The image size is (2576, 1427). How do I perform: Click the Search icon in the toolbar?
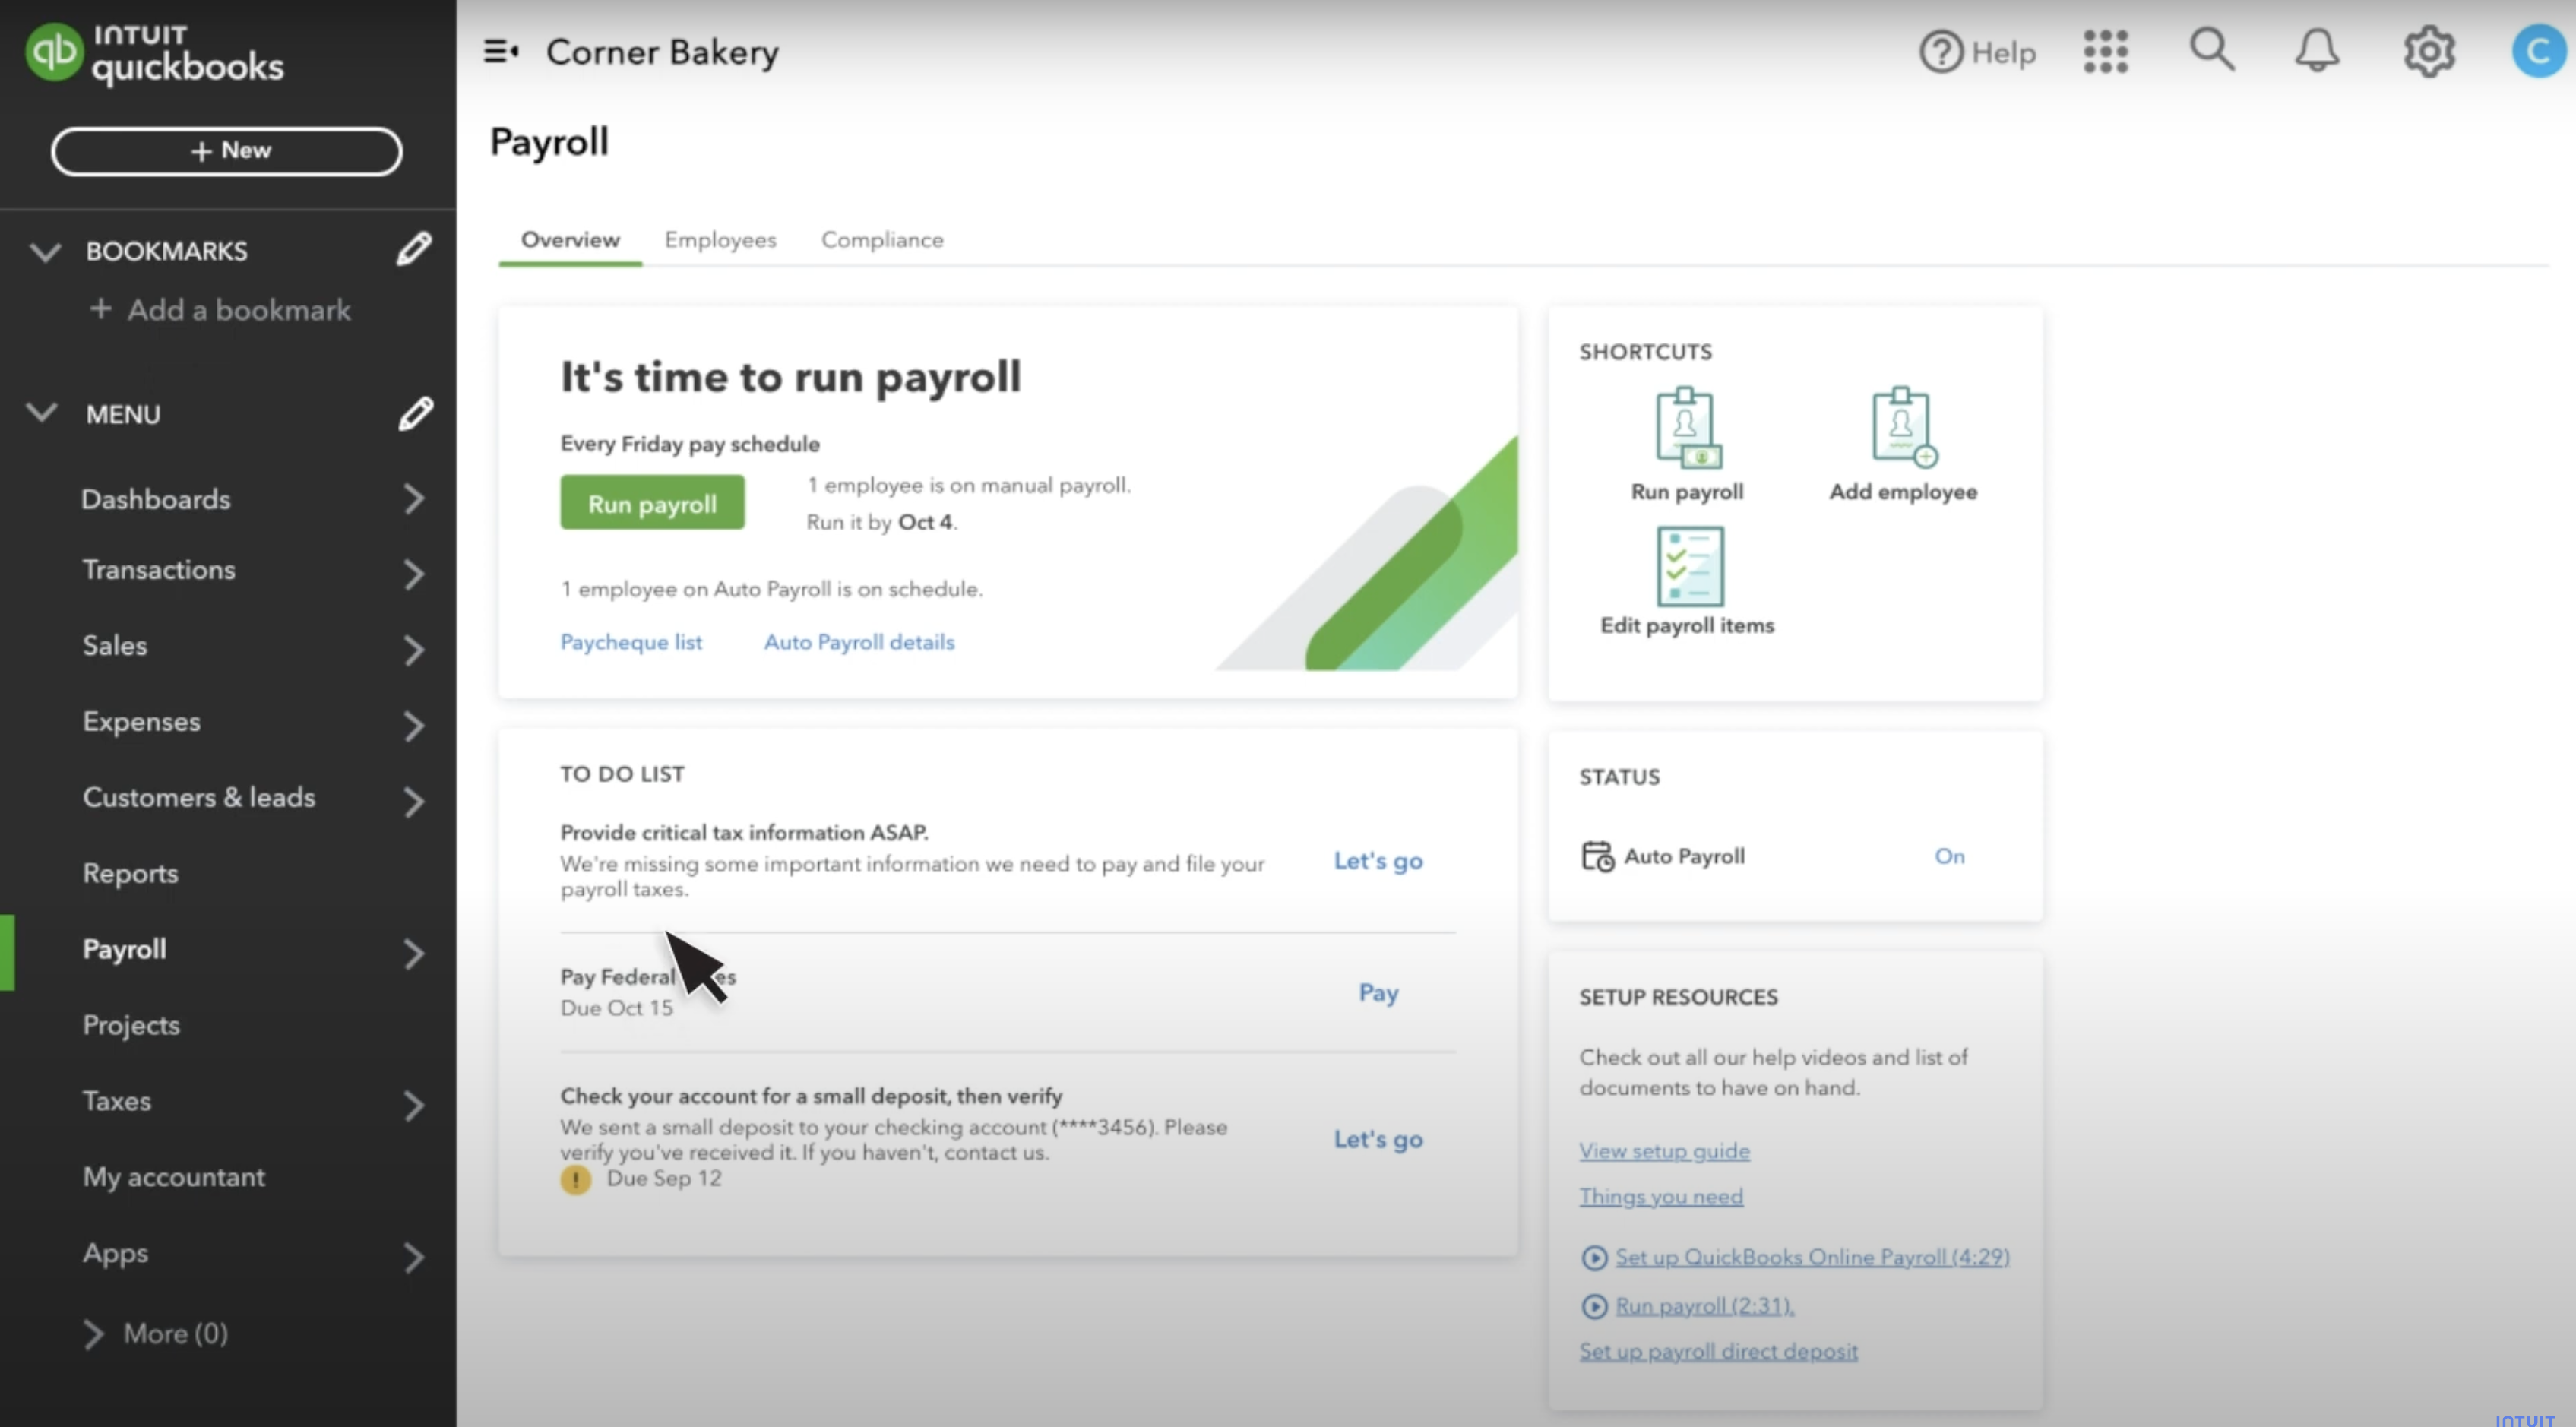(2210, 51)
